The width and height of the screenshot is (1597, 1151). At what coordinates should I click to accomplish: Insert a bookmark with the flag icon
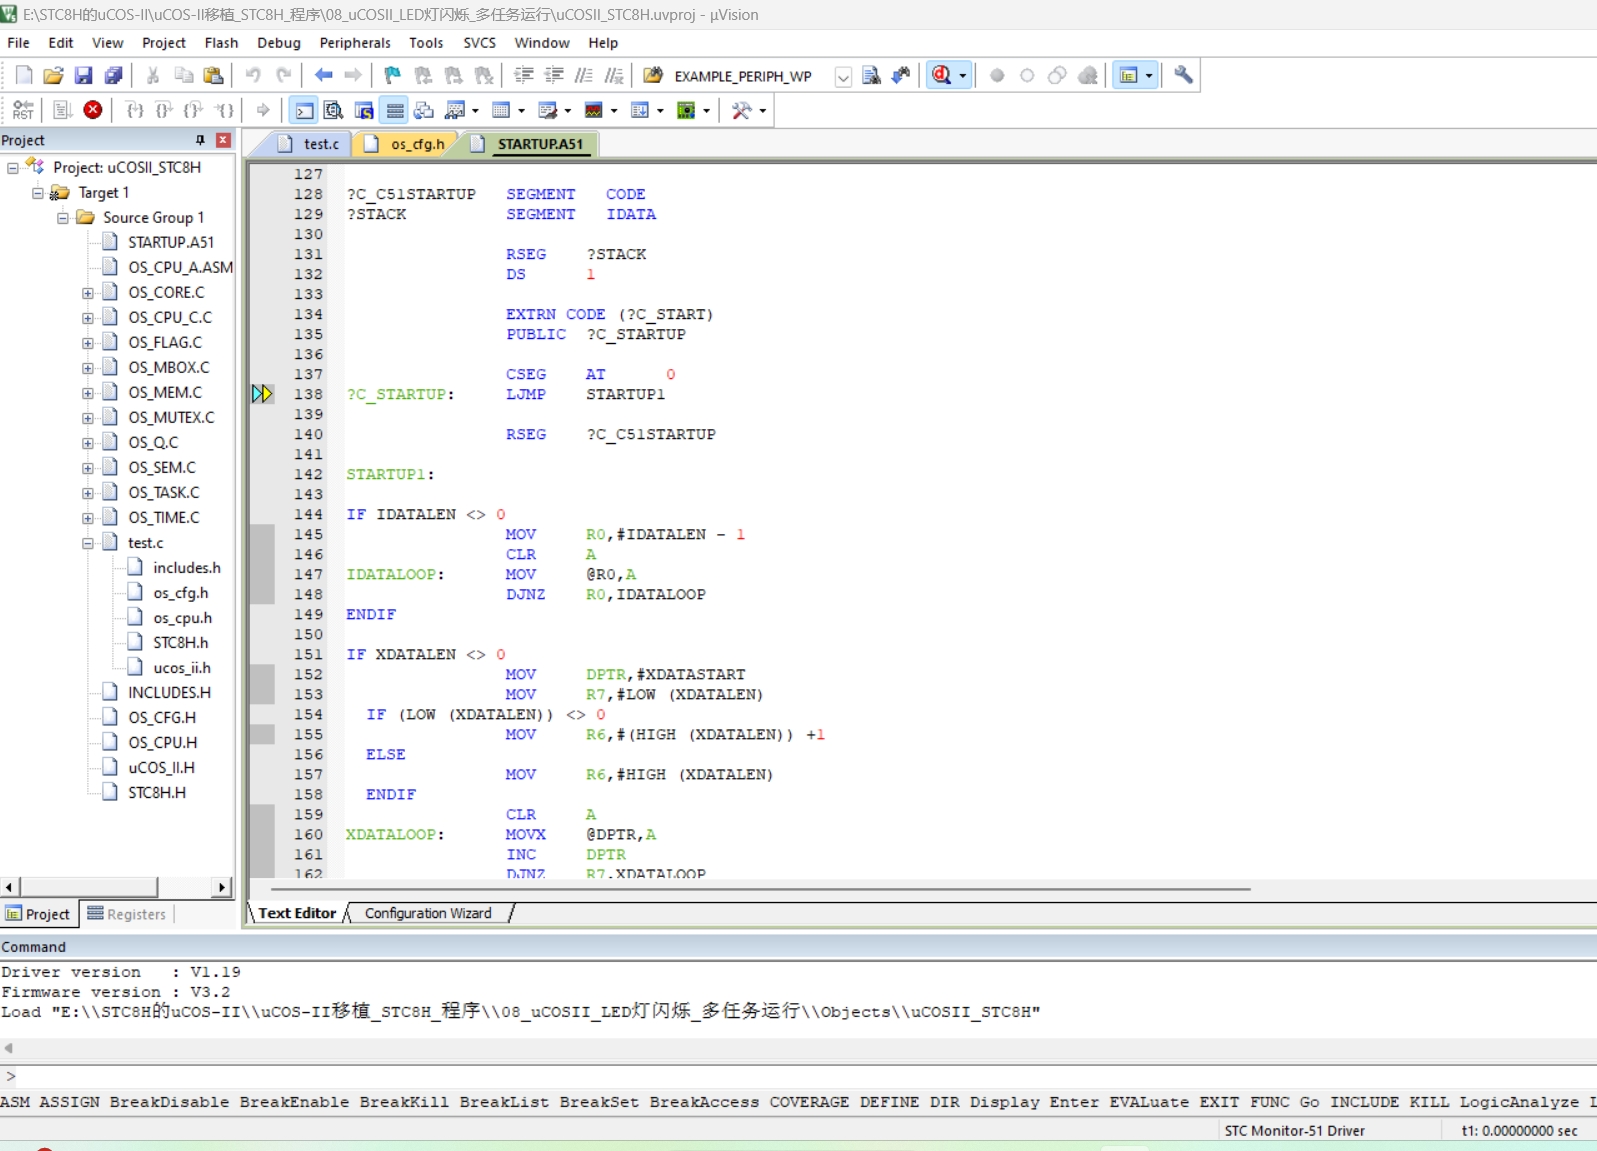tap(392, 75)
